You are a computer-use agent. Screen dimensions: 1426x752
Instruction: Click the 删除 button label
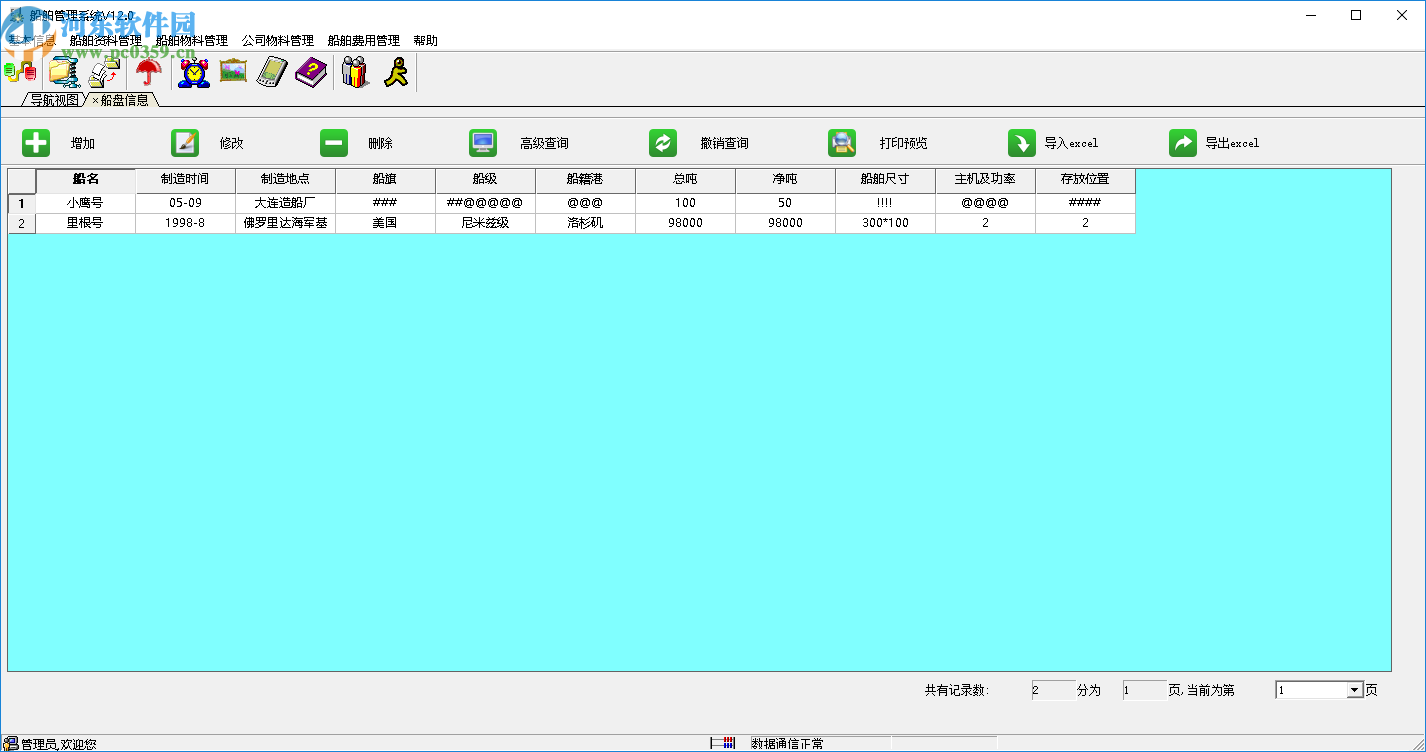(381, 144)
